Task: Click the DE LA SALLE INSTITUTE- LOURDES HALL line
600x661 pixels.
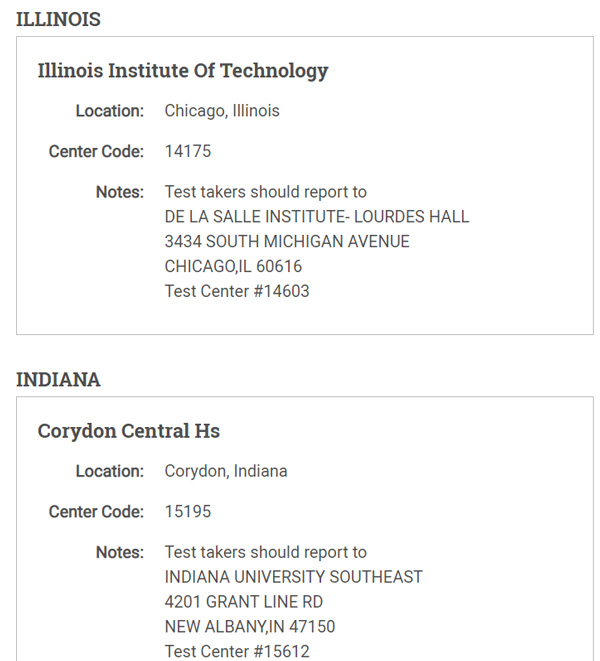Action: tap(317, 217)
